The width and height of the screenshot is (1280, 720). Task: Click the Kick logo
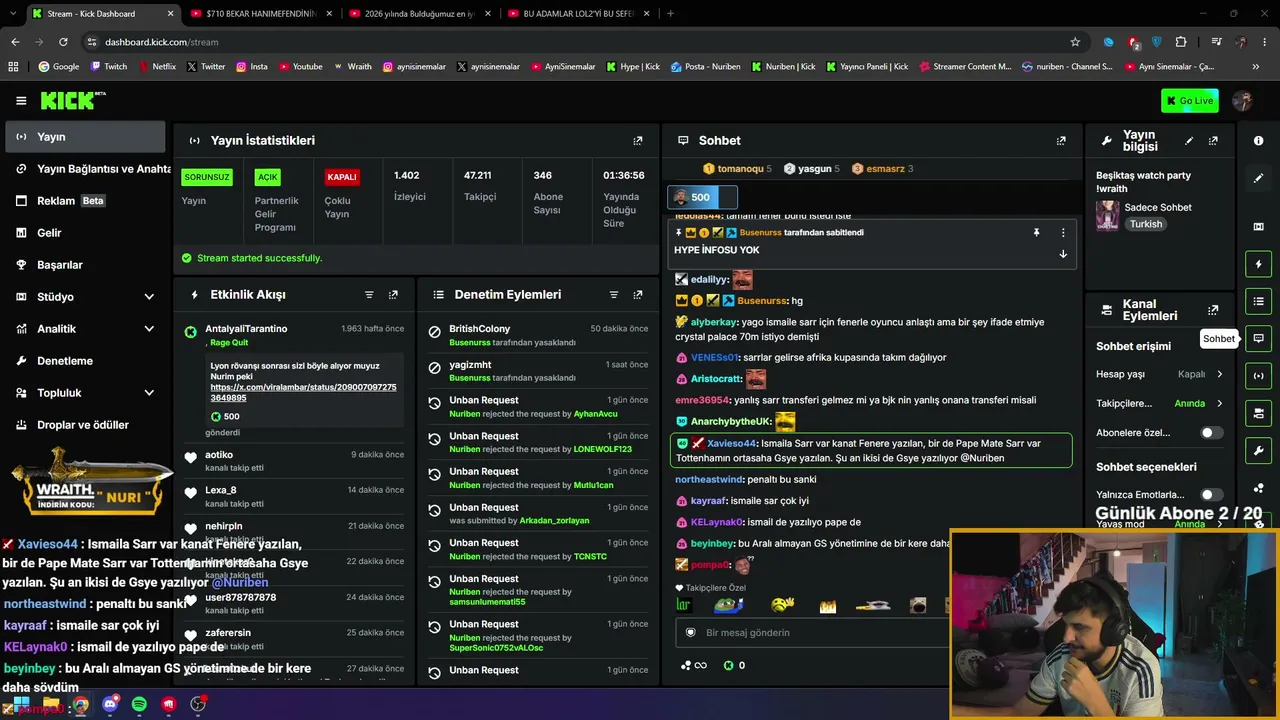(73, 100)
